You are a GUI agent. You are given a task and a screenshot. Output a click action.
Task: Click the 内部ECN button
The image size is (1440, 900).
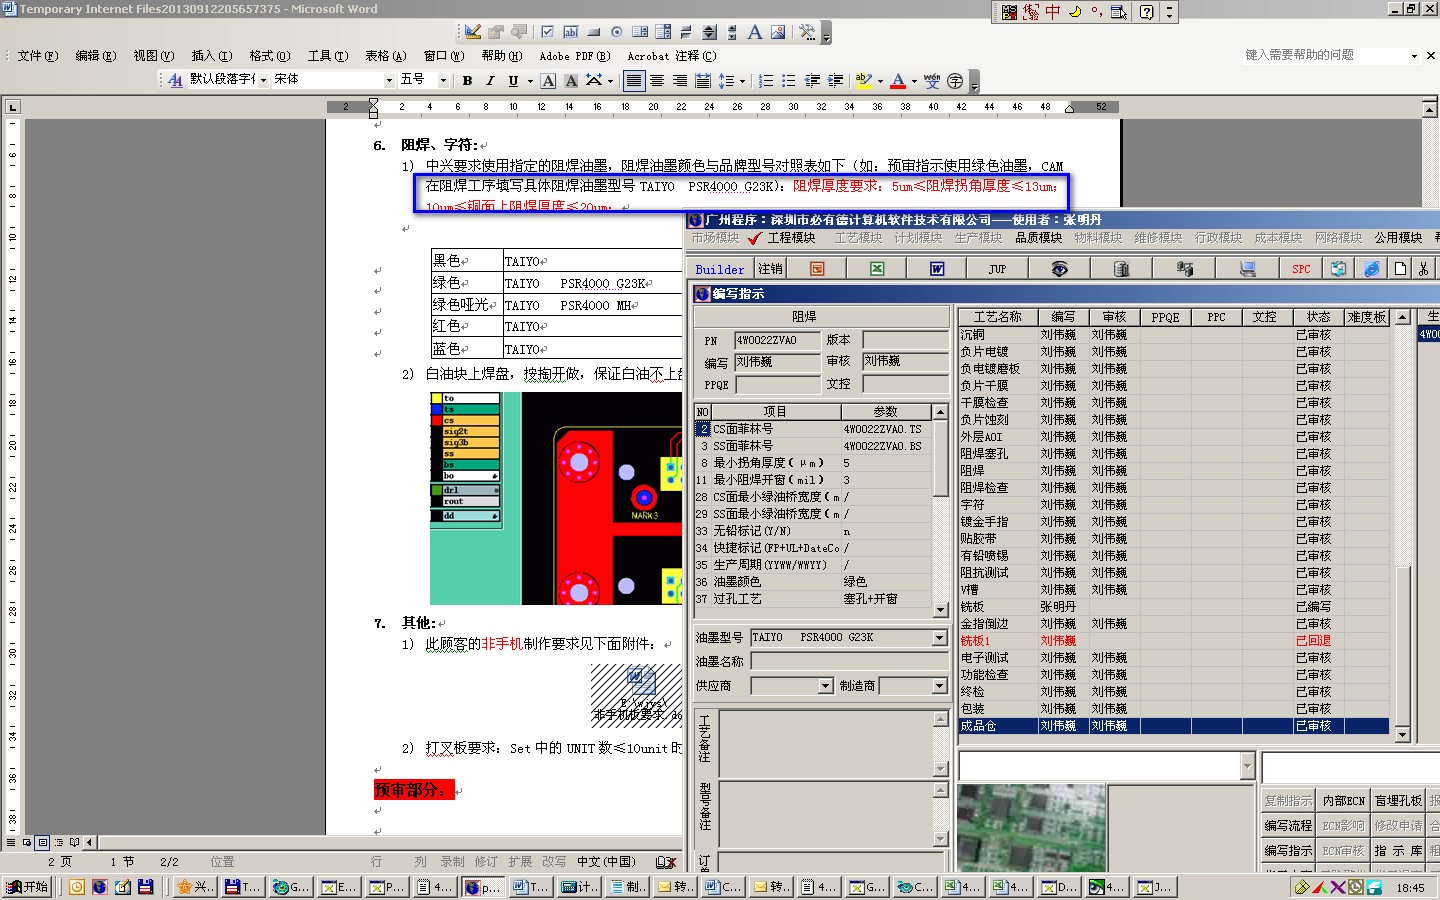tap(1343, 801)
